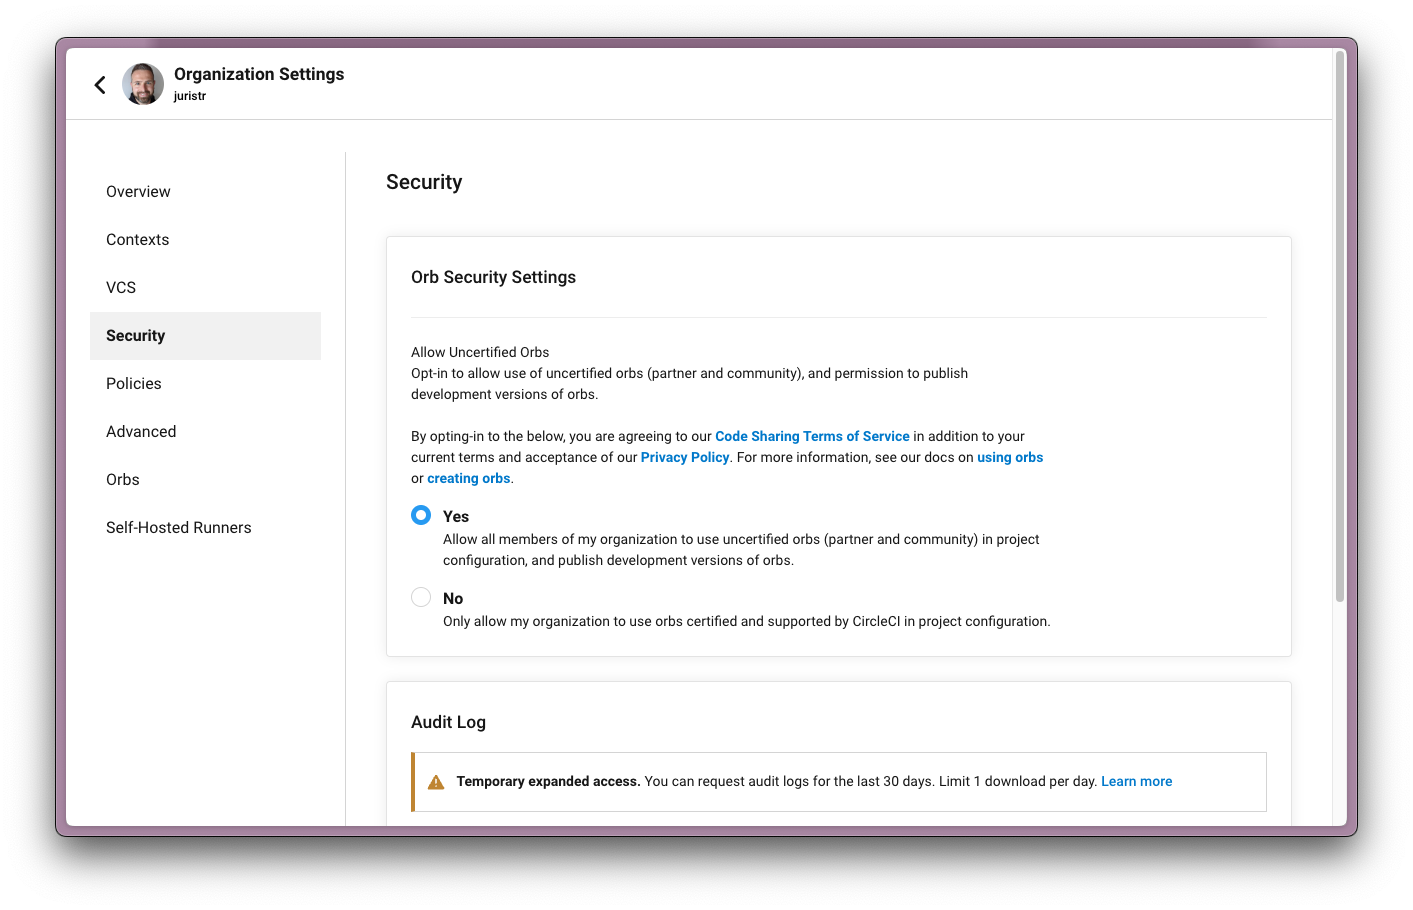Open the Policies settings page
The width and height of the screenshot is (1413, 910).
click(133, 383)
